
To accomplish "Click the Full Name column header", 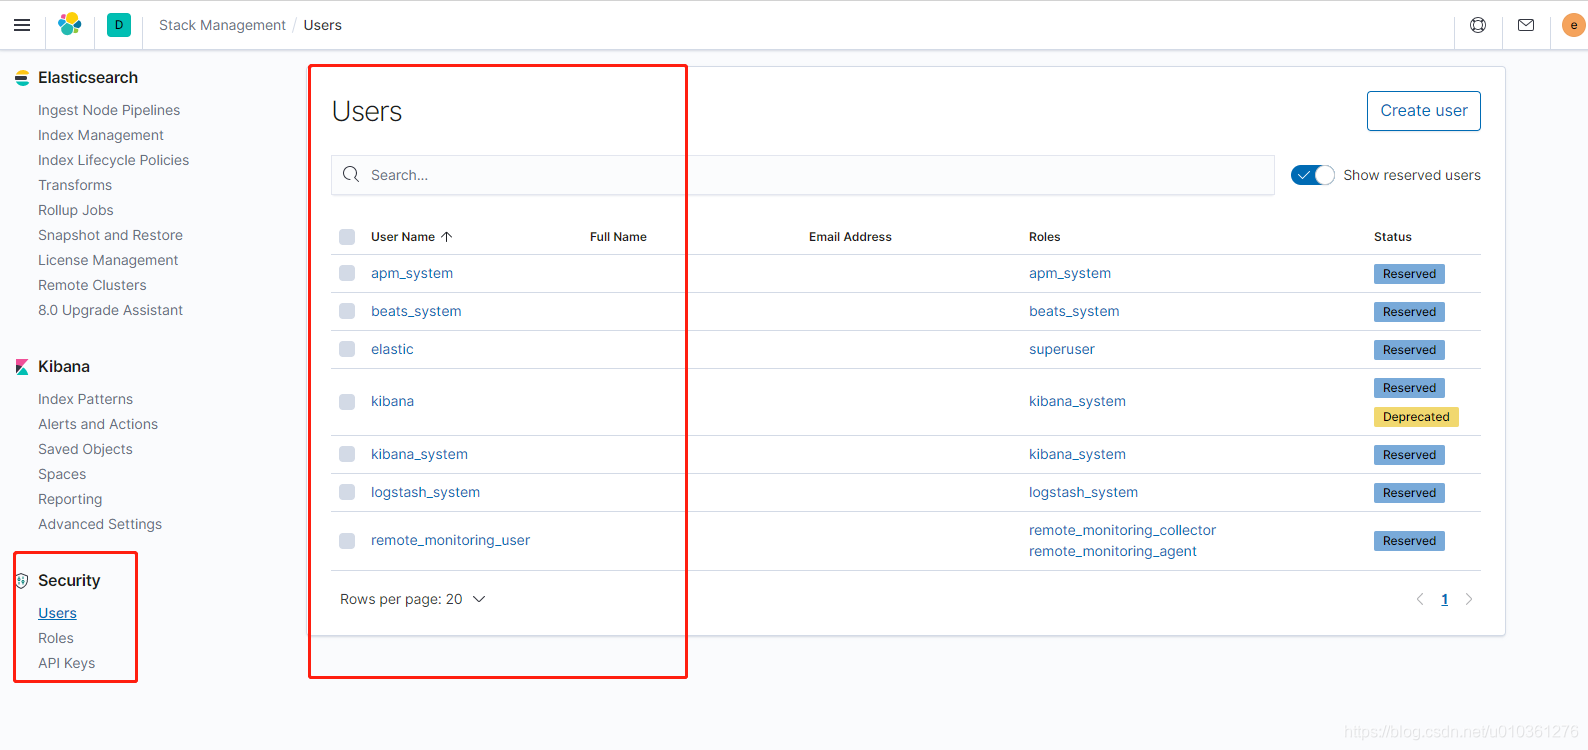I will point(618,237).
